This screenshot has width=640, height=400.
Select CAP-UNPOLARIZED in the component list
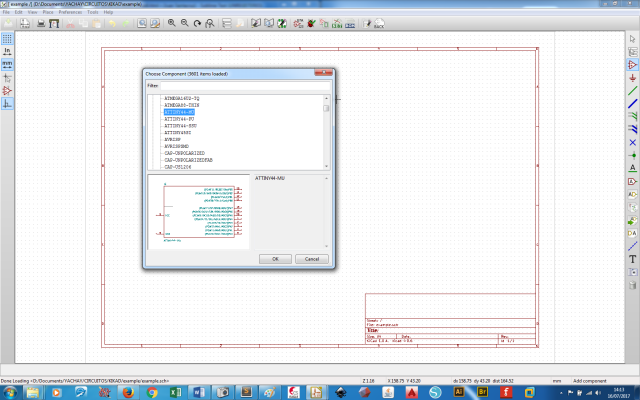(x=184, y=153)
